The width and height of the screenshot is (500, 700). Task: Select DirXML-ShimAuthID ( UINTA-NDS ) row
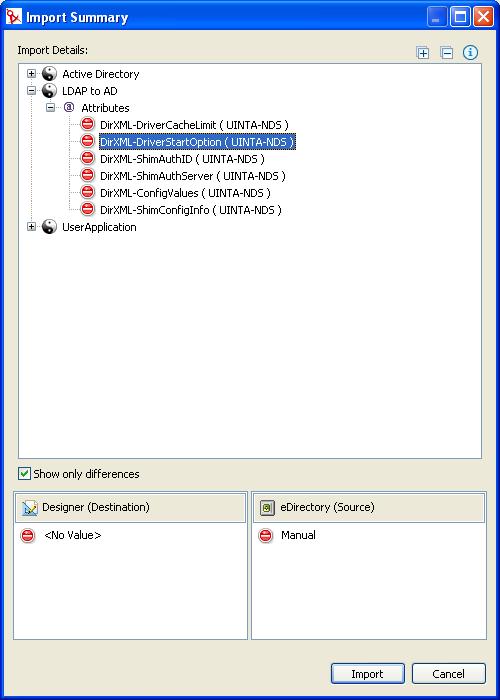click(x=182, y=159)
